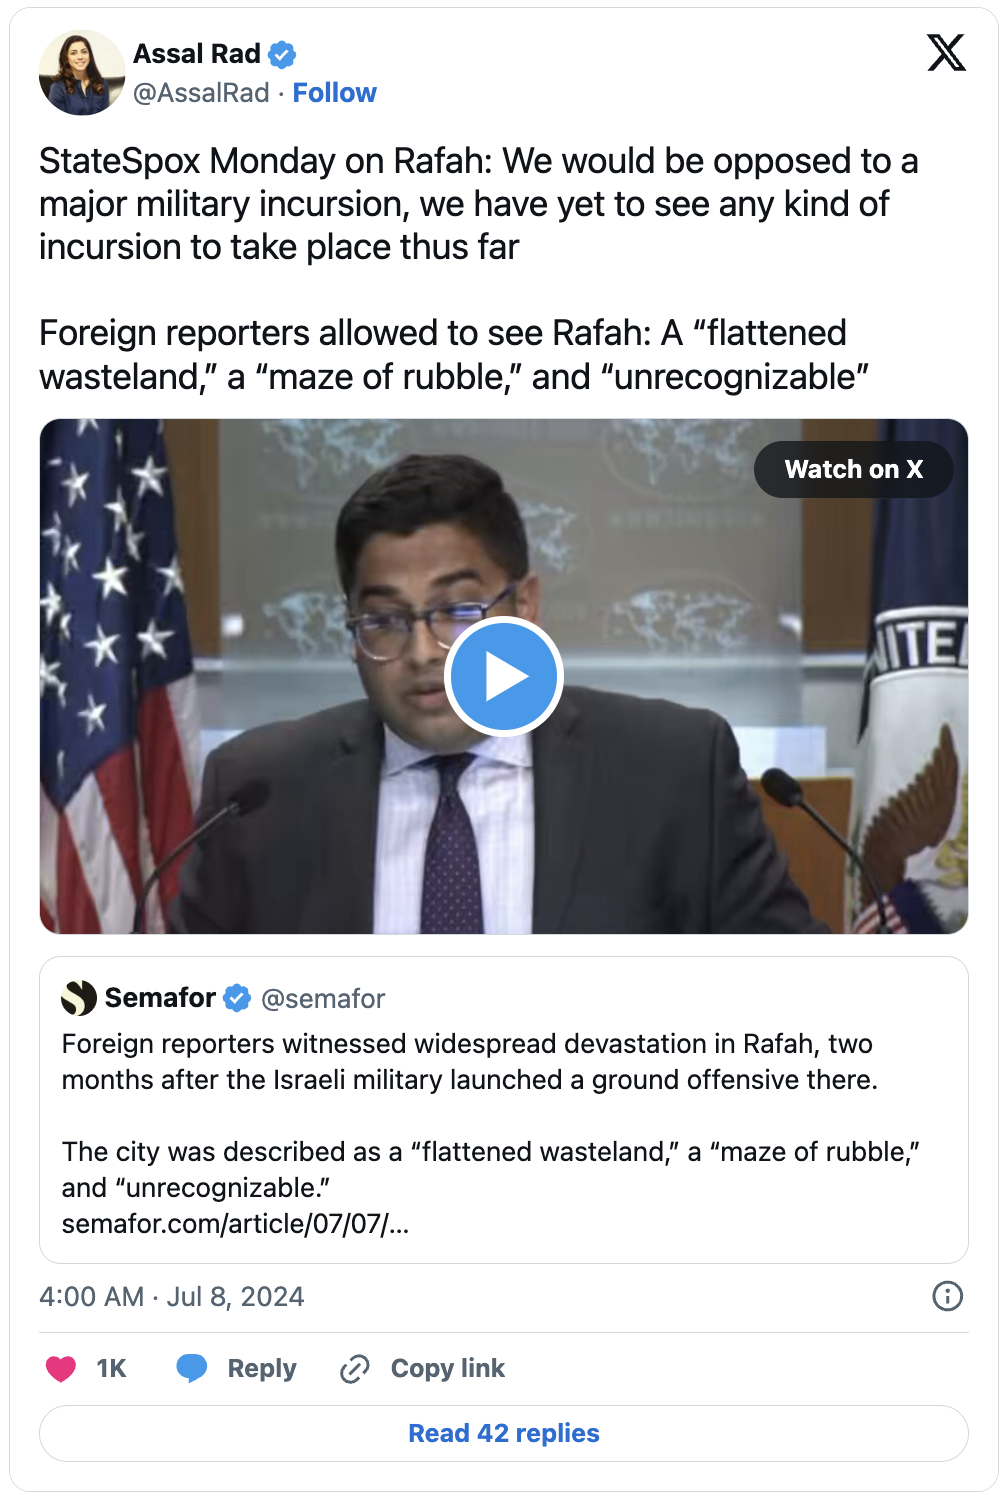The image size is (1006, 1492).
Task: Click the @AssalRad handle
Action: tap(201, 93)
